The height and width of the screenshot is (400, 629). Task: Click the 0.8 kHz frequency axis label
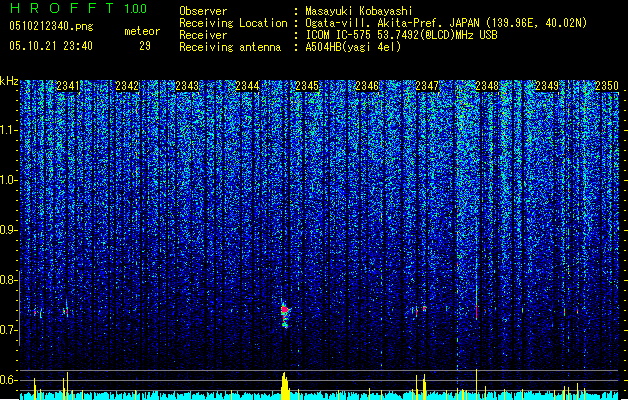(9, 280)
